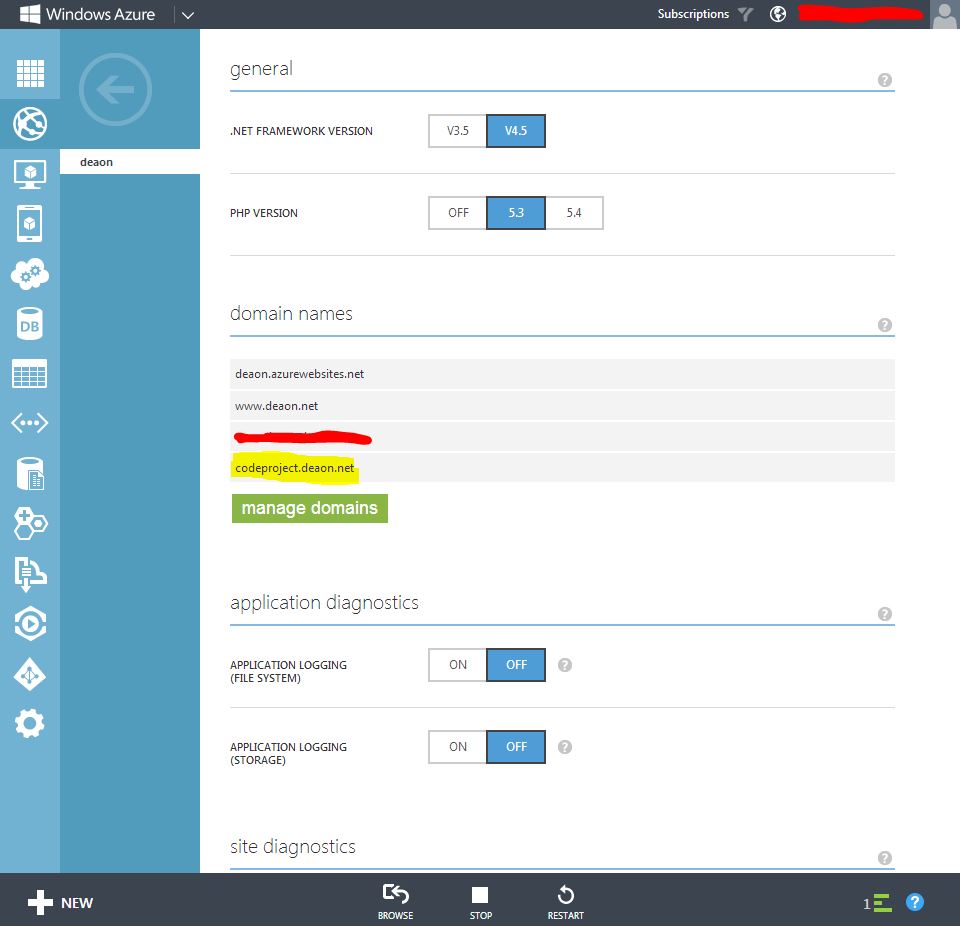Restart the website with RESTART
Viewport: 960px width, 926px height.
click(566, 902)
